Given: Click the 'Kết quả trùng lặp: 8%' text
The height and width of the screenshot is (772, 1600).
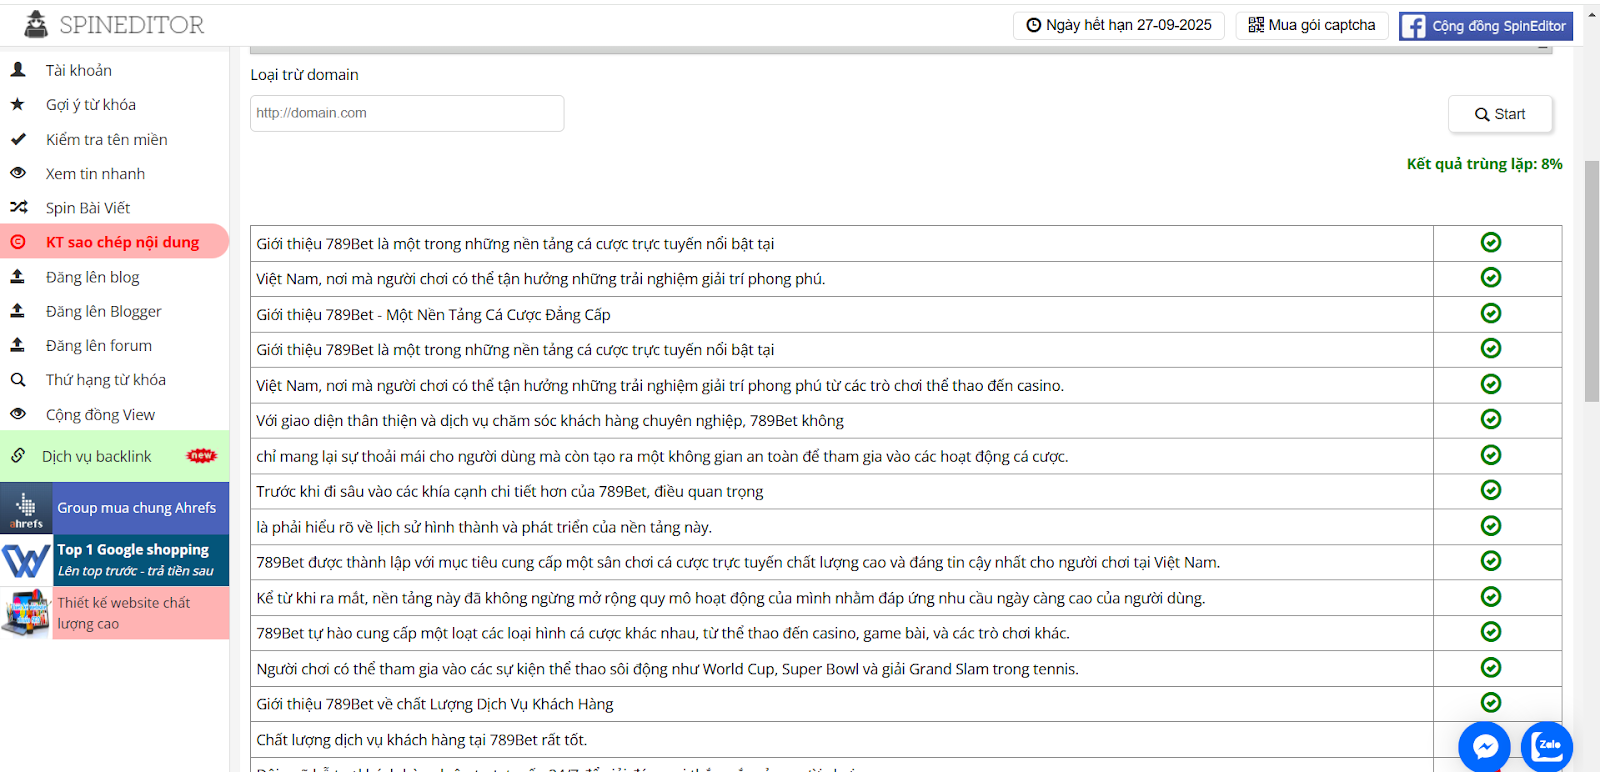Looking at the screenshot, I should 1484,164.
